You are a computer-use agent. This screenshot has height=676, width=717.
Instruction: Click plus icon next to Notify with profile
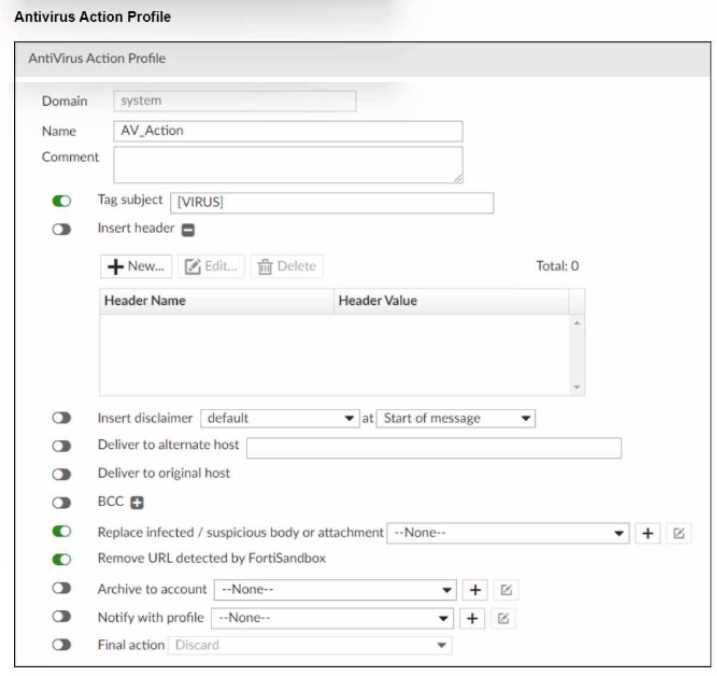476,618
